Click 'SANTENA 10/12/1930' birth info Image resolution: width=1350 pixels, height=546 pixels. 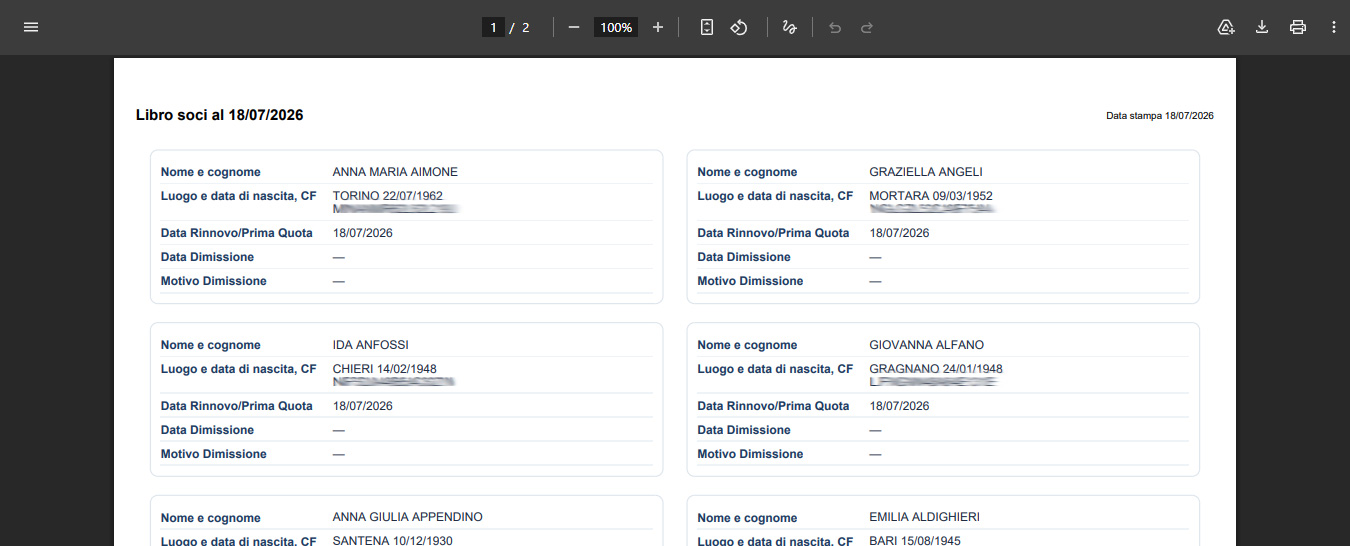pos(392,541)
